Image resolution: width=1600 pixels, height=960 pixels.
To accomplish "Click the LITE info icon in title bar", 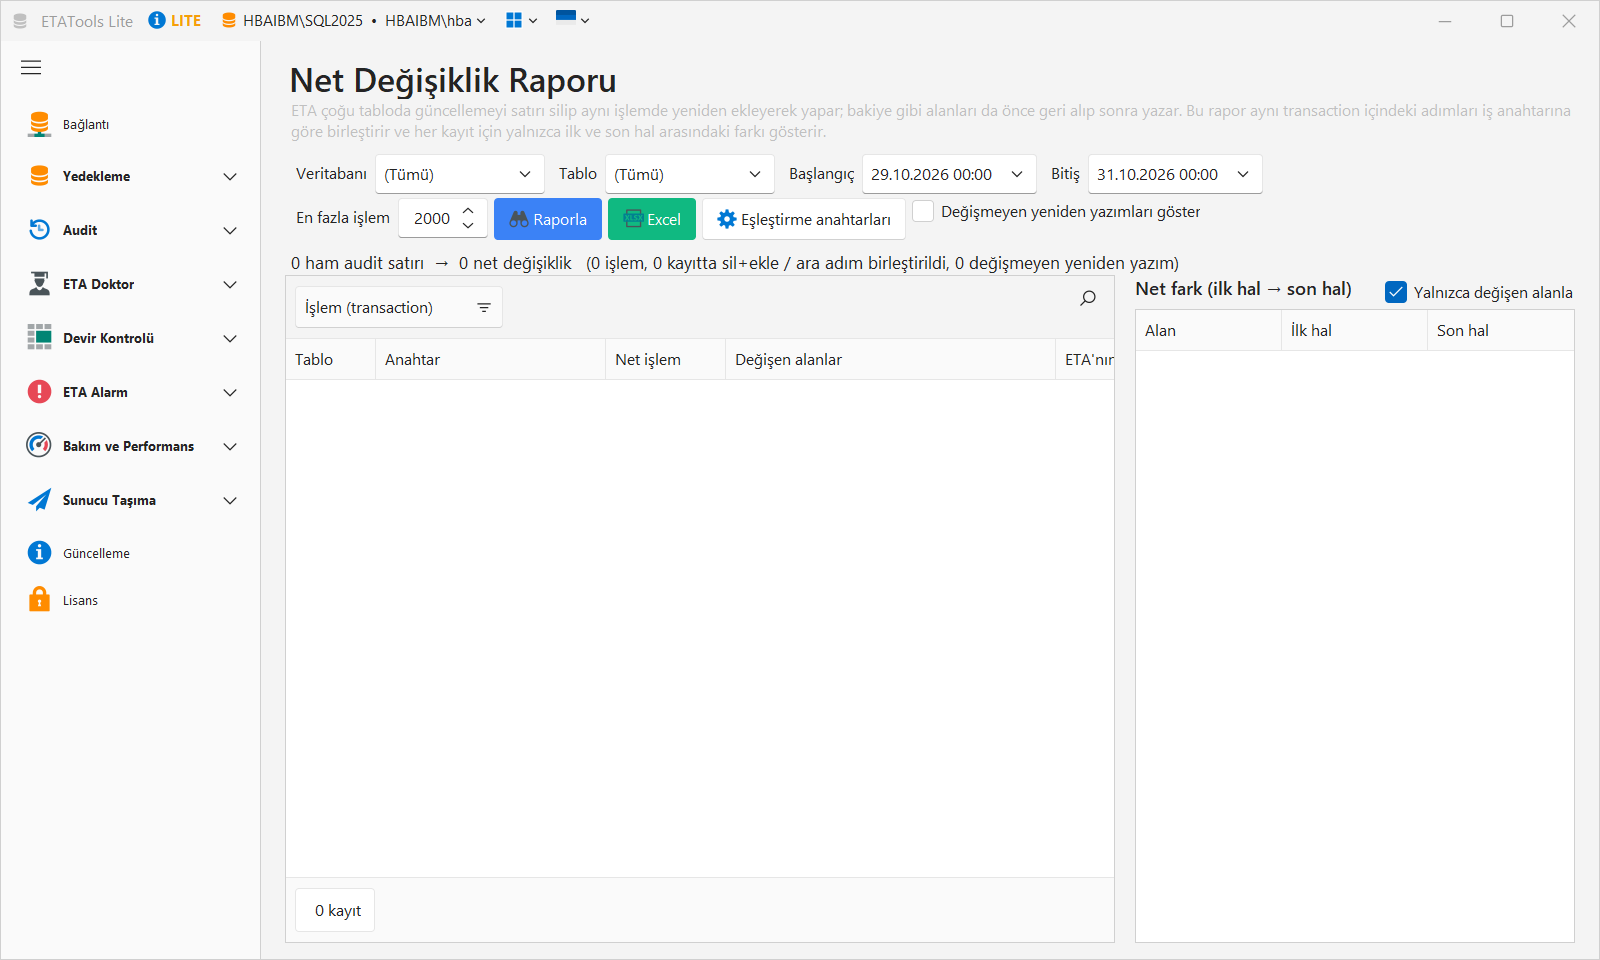I will (157, 20).
